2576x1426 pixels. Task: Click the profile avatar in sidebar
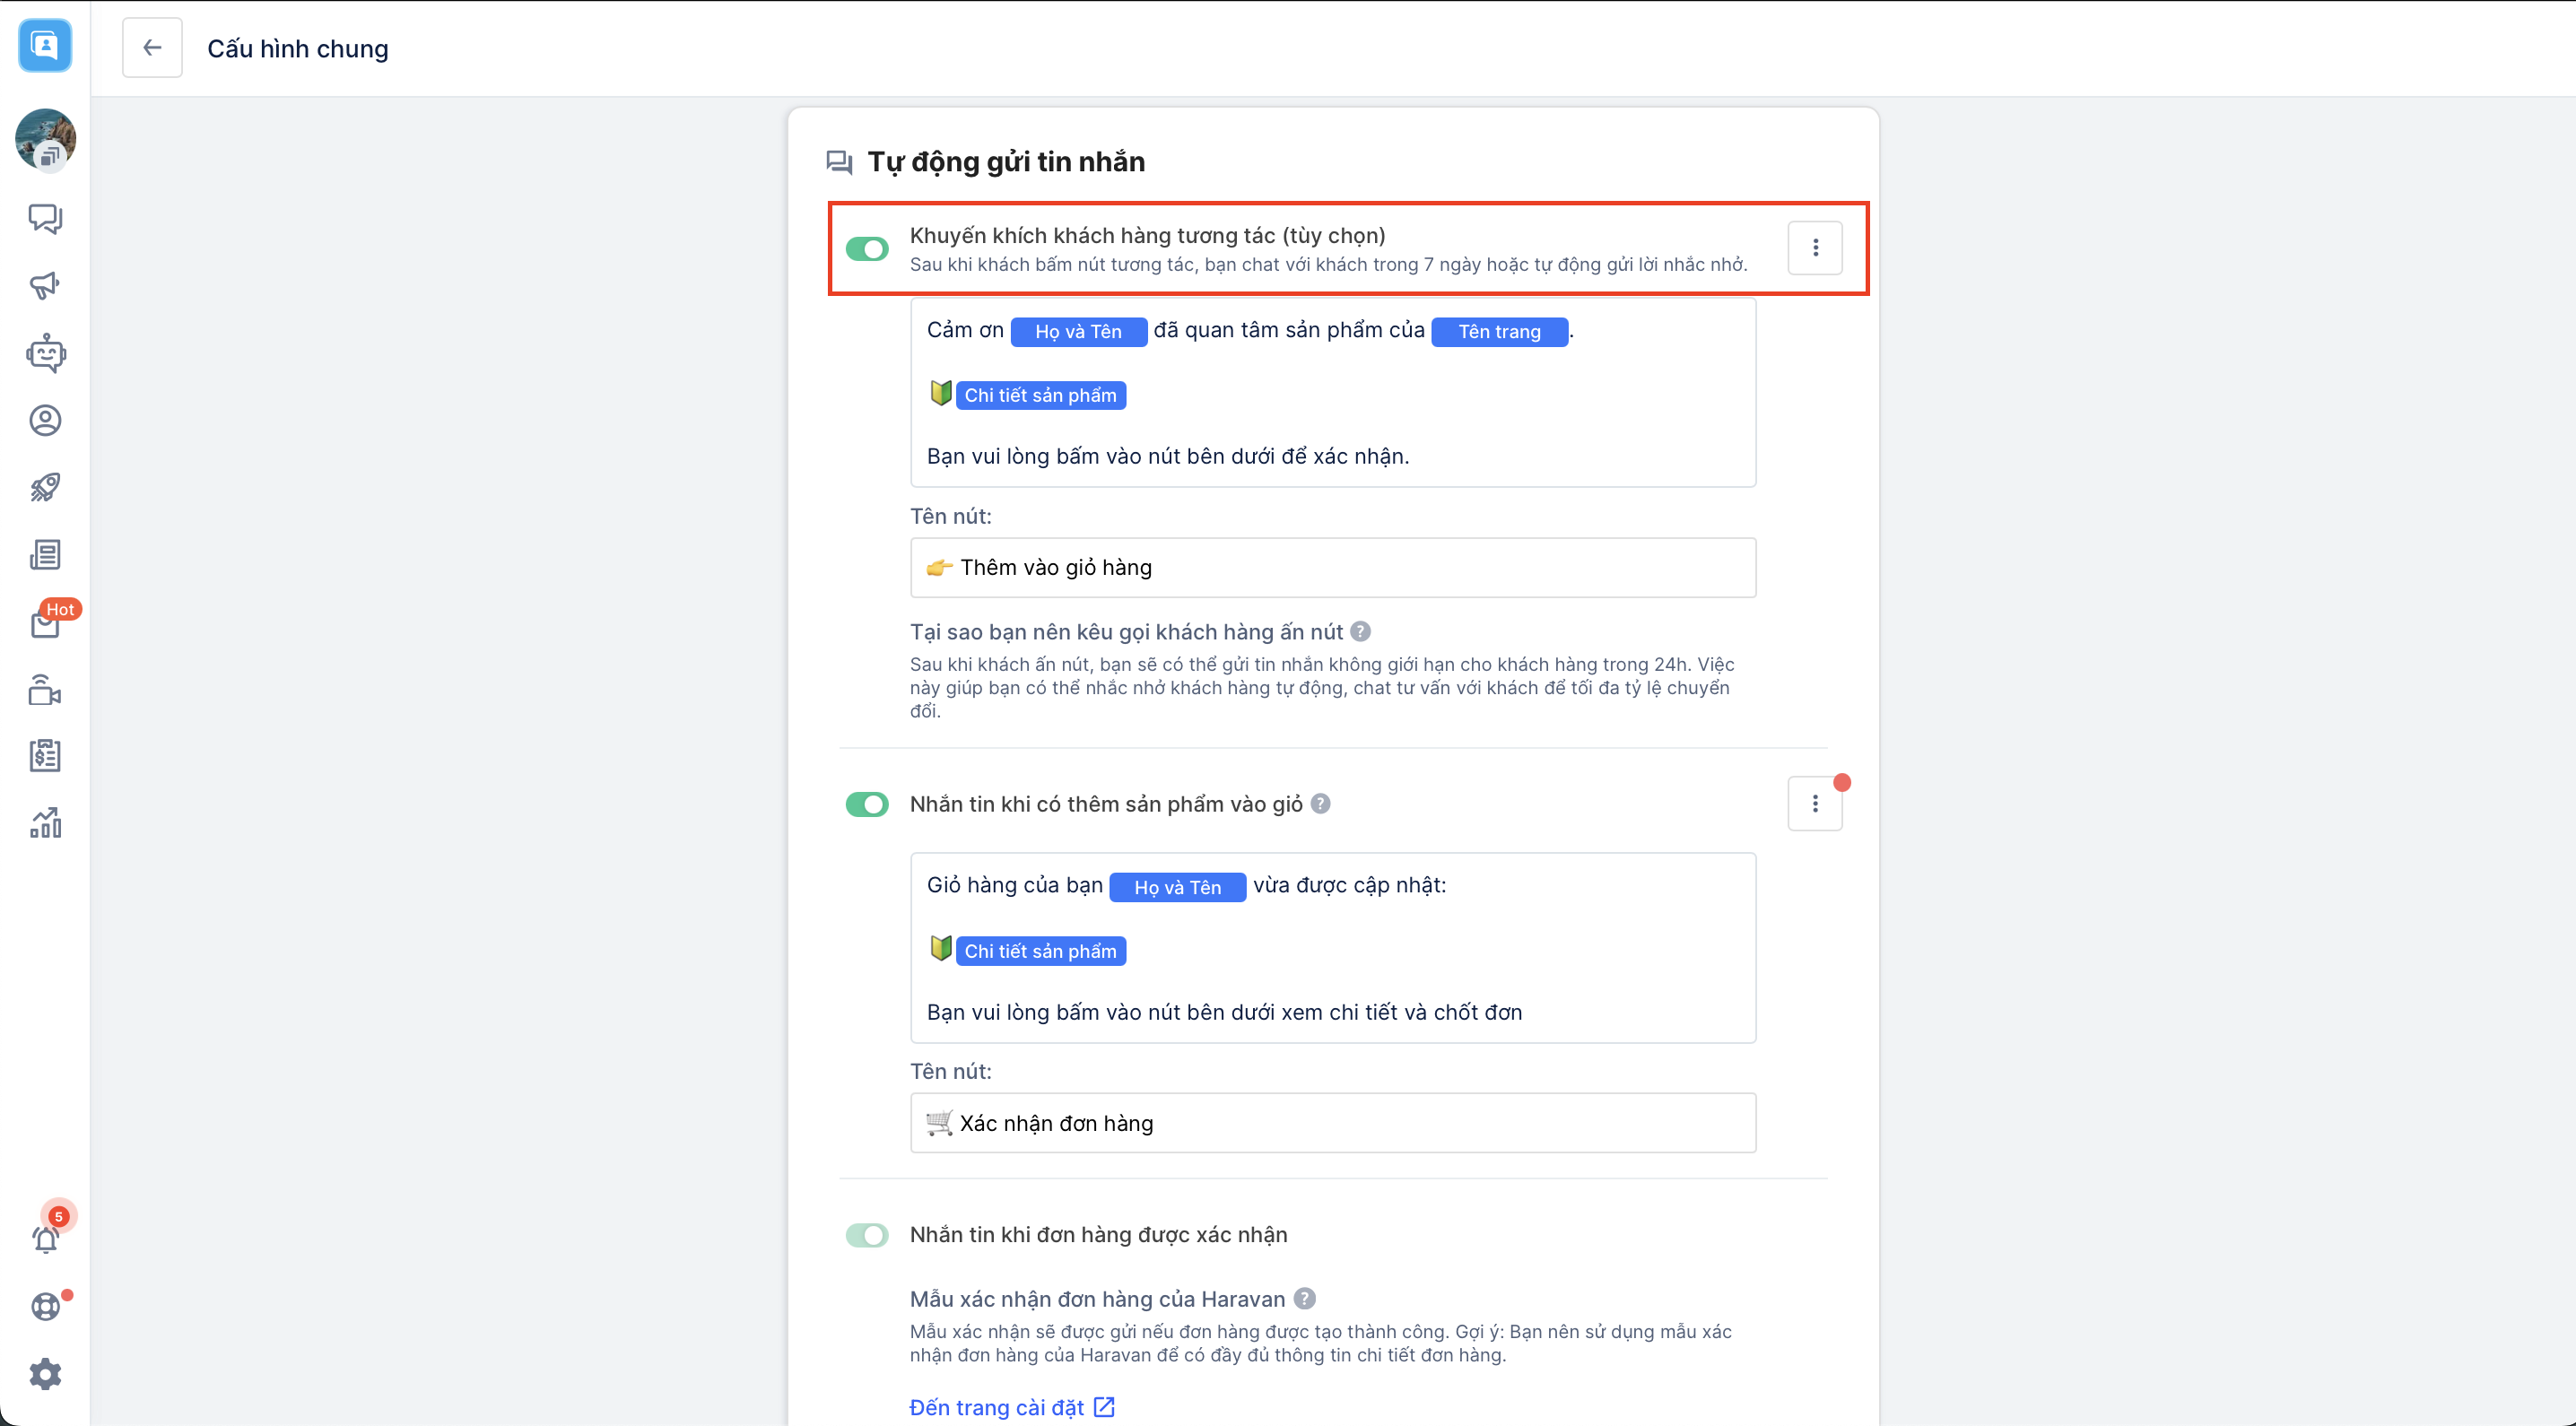[x=45, y=139]
